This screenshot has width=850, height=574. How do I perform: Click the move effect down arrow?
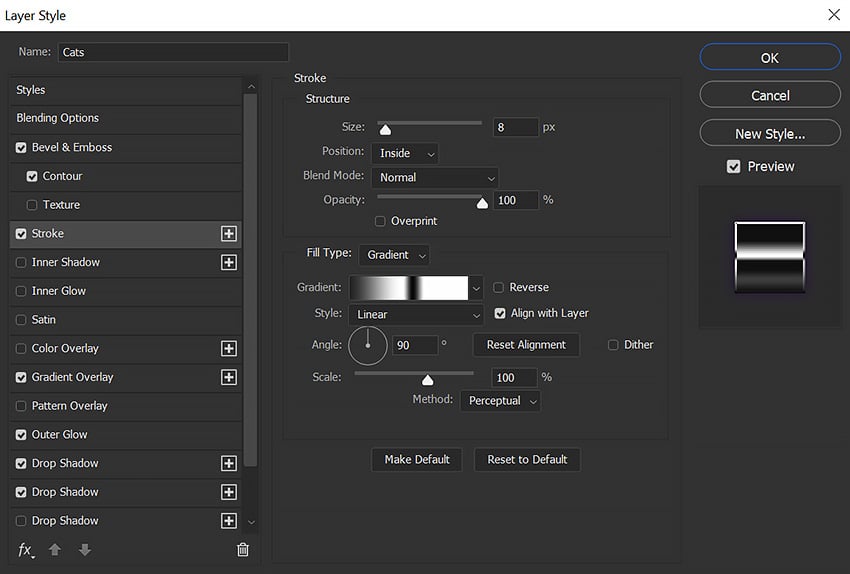[x=85, y=550]
